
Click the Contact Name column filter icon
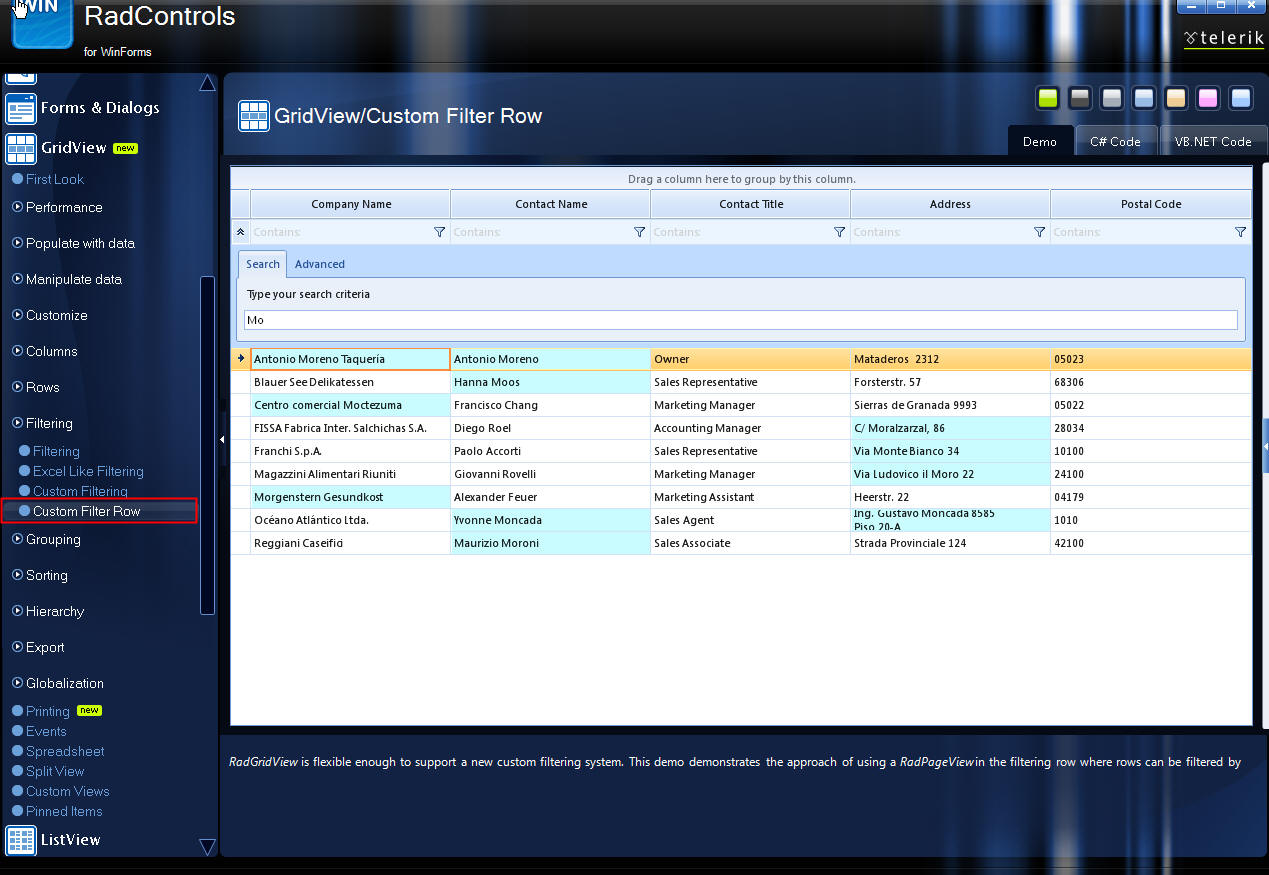click(639, 232)
